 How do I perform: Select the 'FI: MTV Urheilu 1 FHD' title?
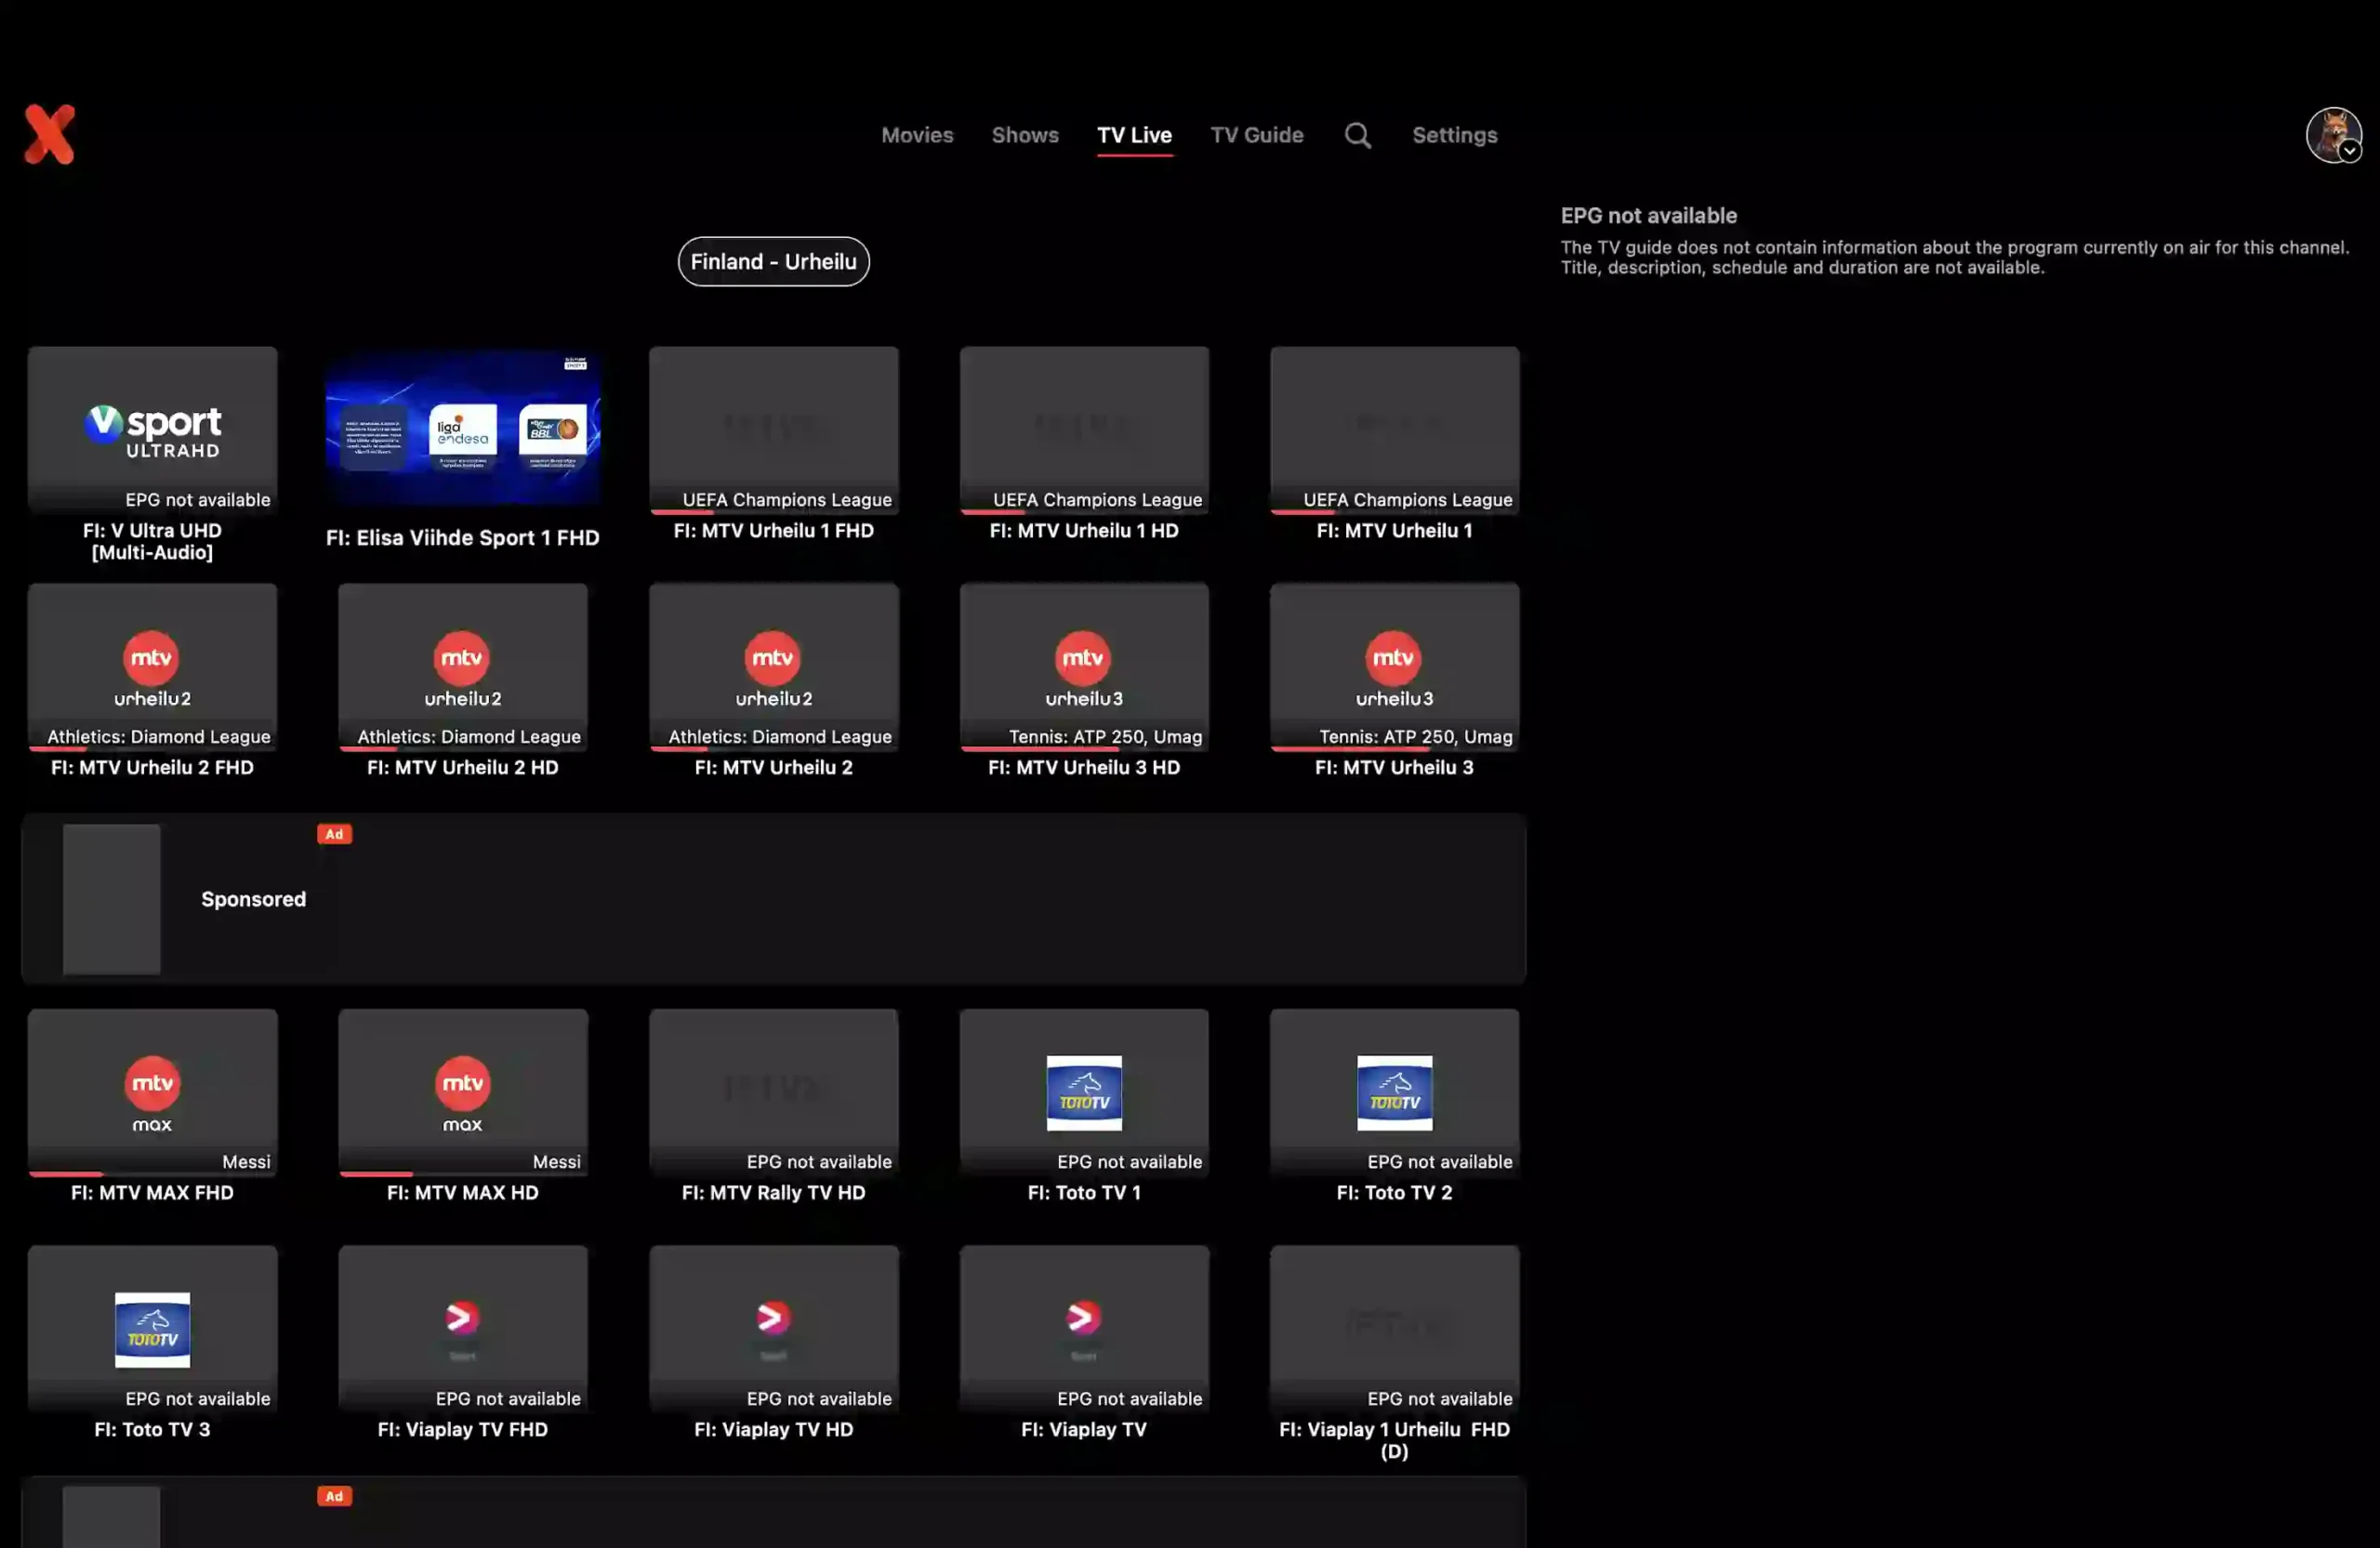click(x=773, y=531)
